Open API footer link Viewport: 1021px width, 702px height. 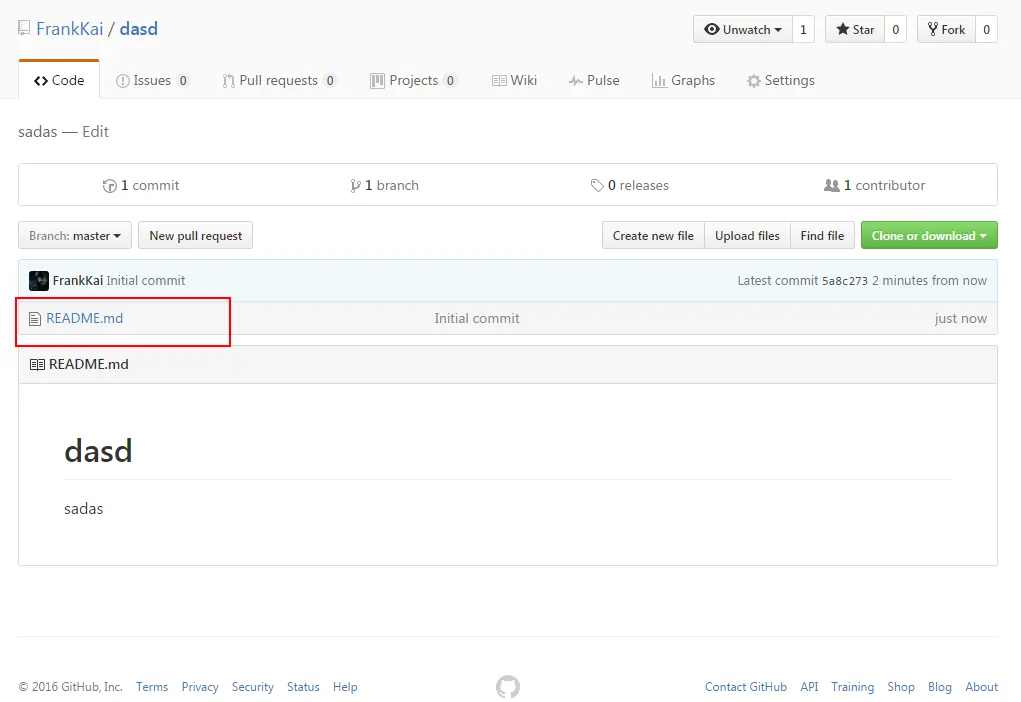coord(809,686)
